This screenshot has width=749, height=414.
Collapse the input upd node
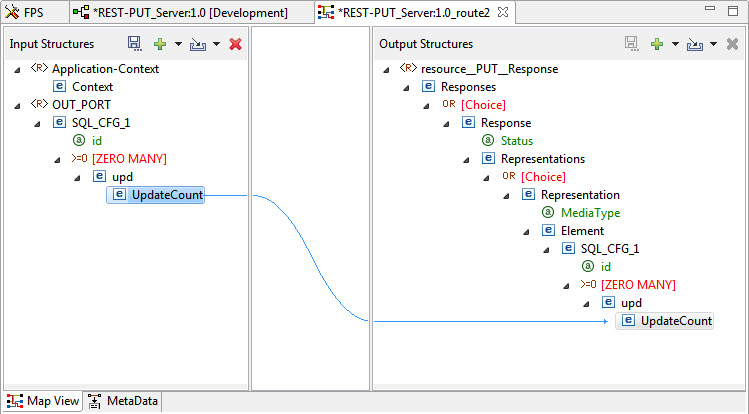pos(78,178)
